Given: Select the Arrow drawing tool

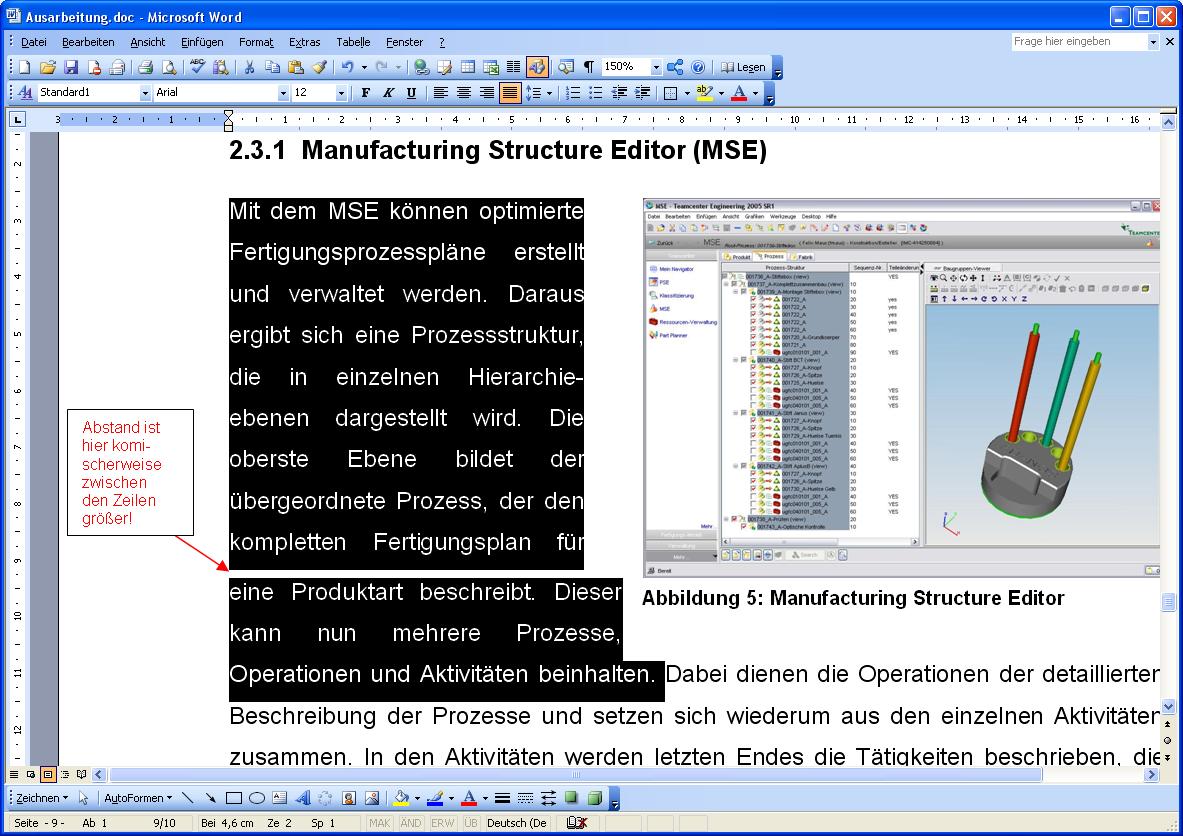Looking at the screenshot, I should point(210,798).
